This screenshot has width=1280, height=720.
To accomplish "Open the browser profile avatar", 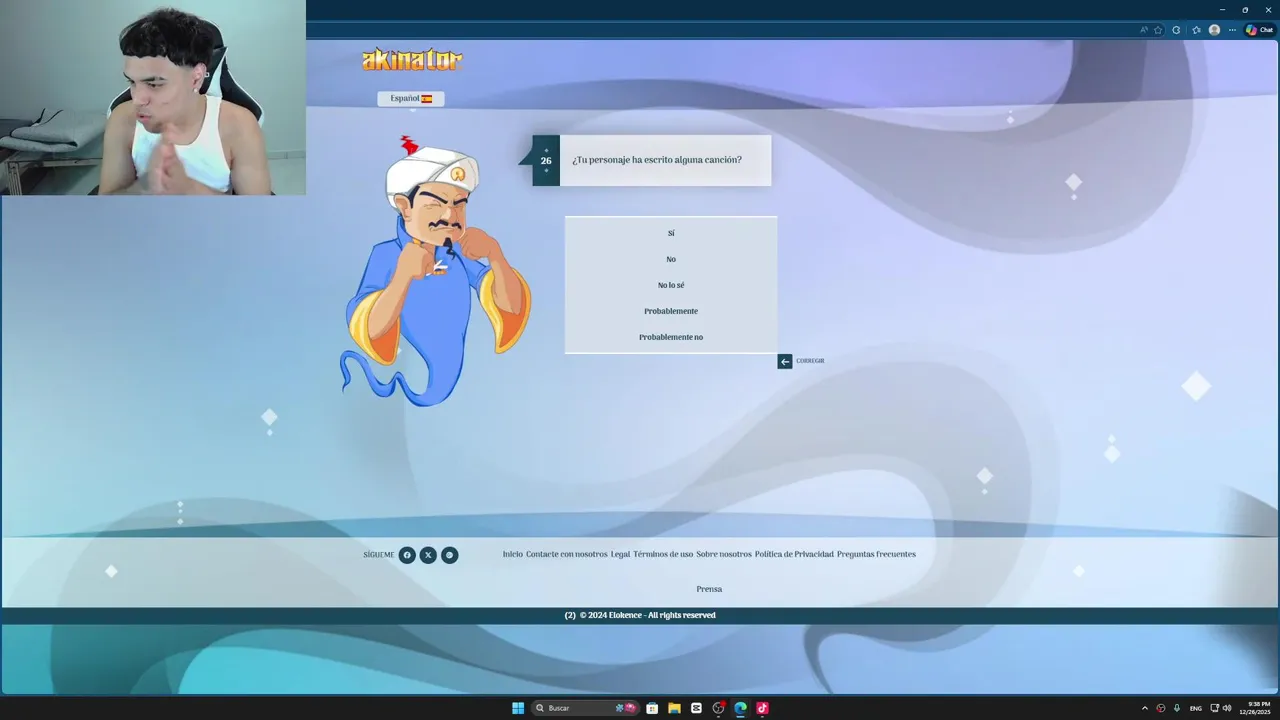I will (1214, 30).
